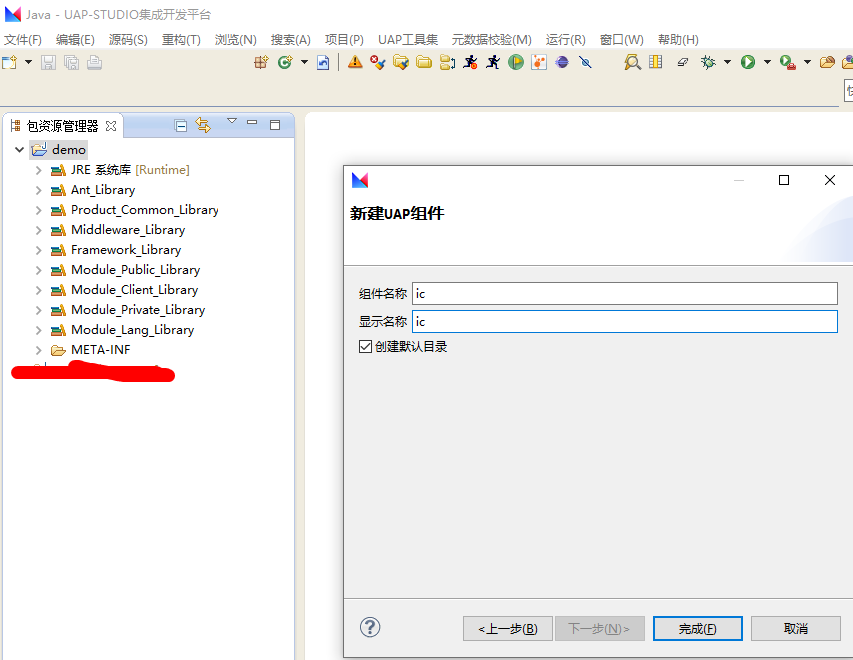Image resolution: width=853 pixels, height=660 pixels.
Task: Expand the Ant_Library node
Action: pos(38,190)
